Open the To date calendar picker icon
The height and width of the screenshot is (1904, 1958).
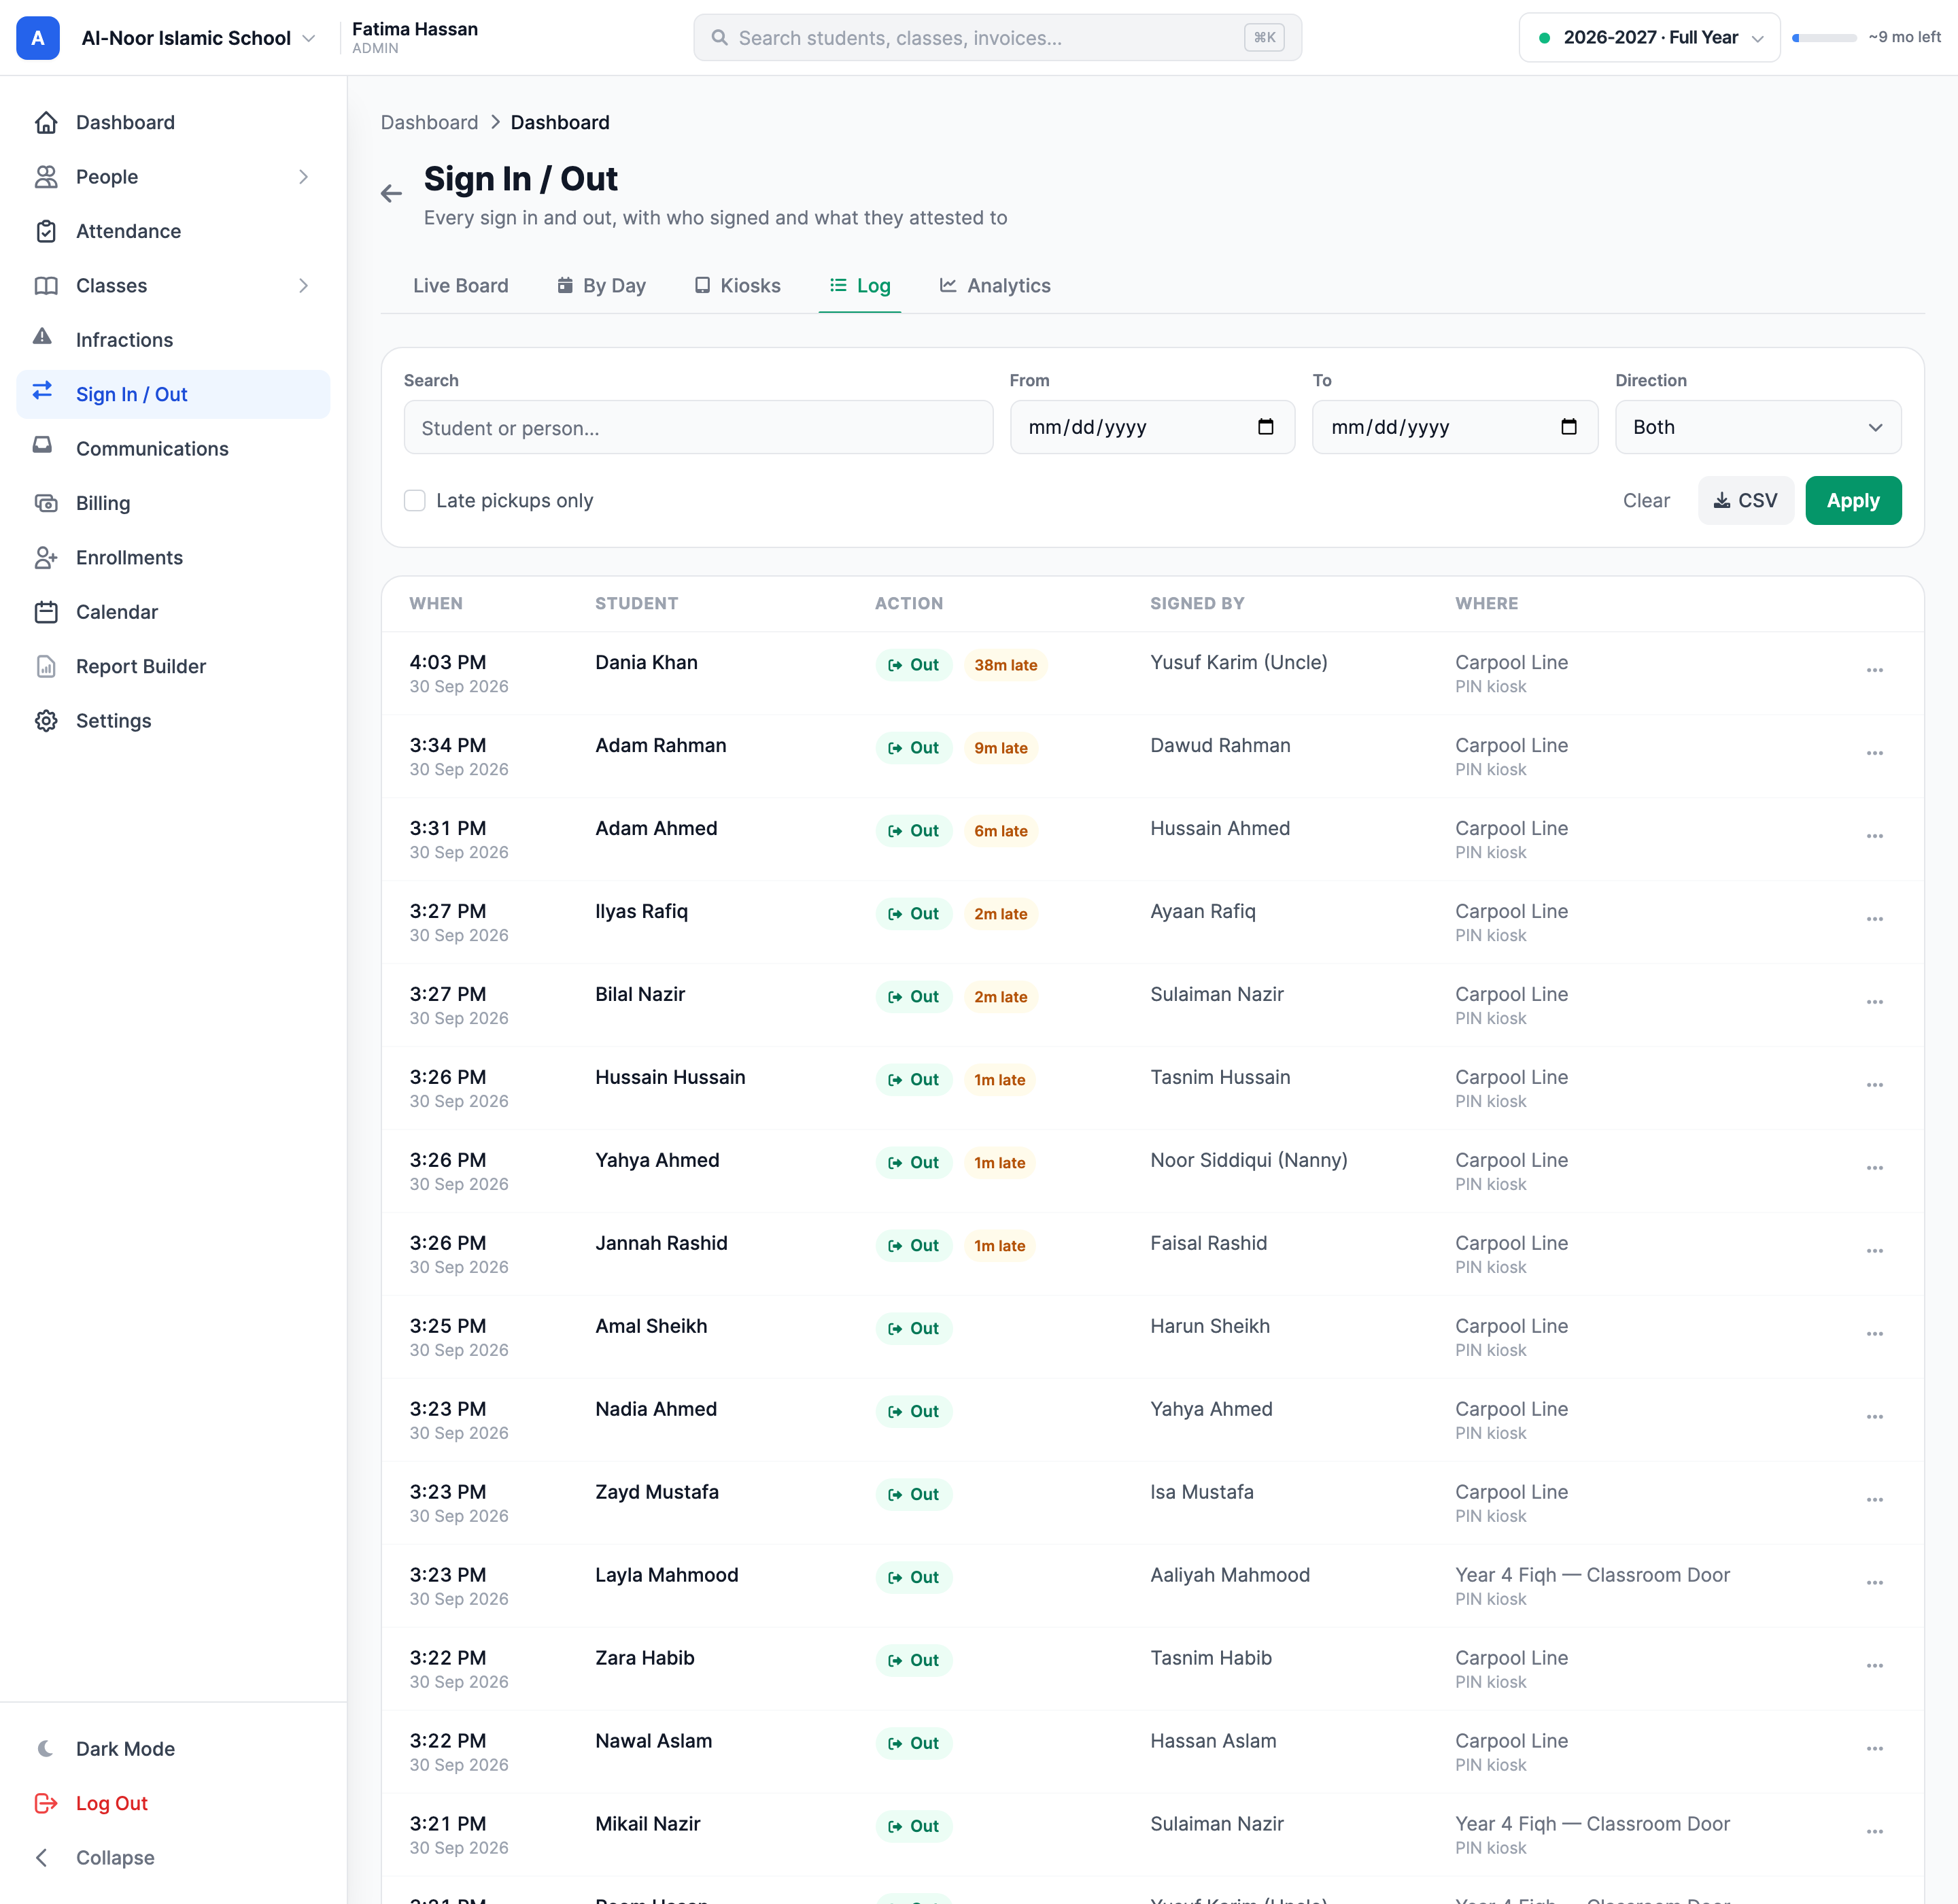(x=1568, y=427)
